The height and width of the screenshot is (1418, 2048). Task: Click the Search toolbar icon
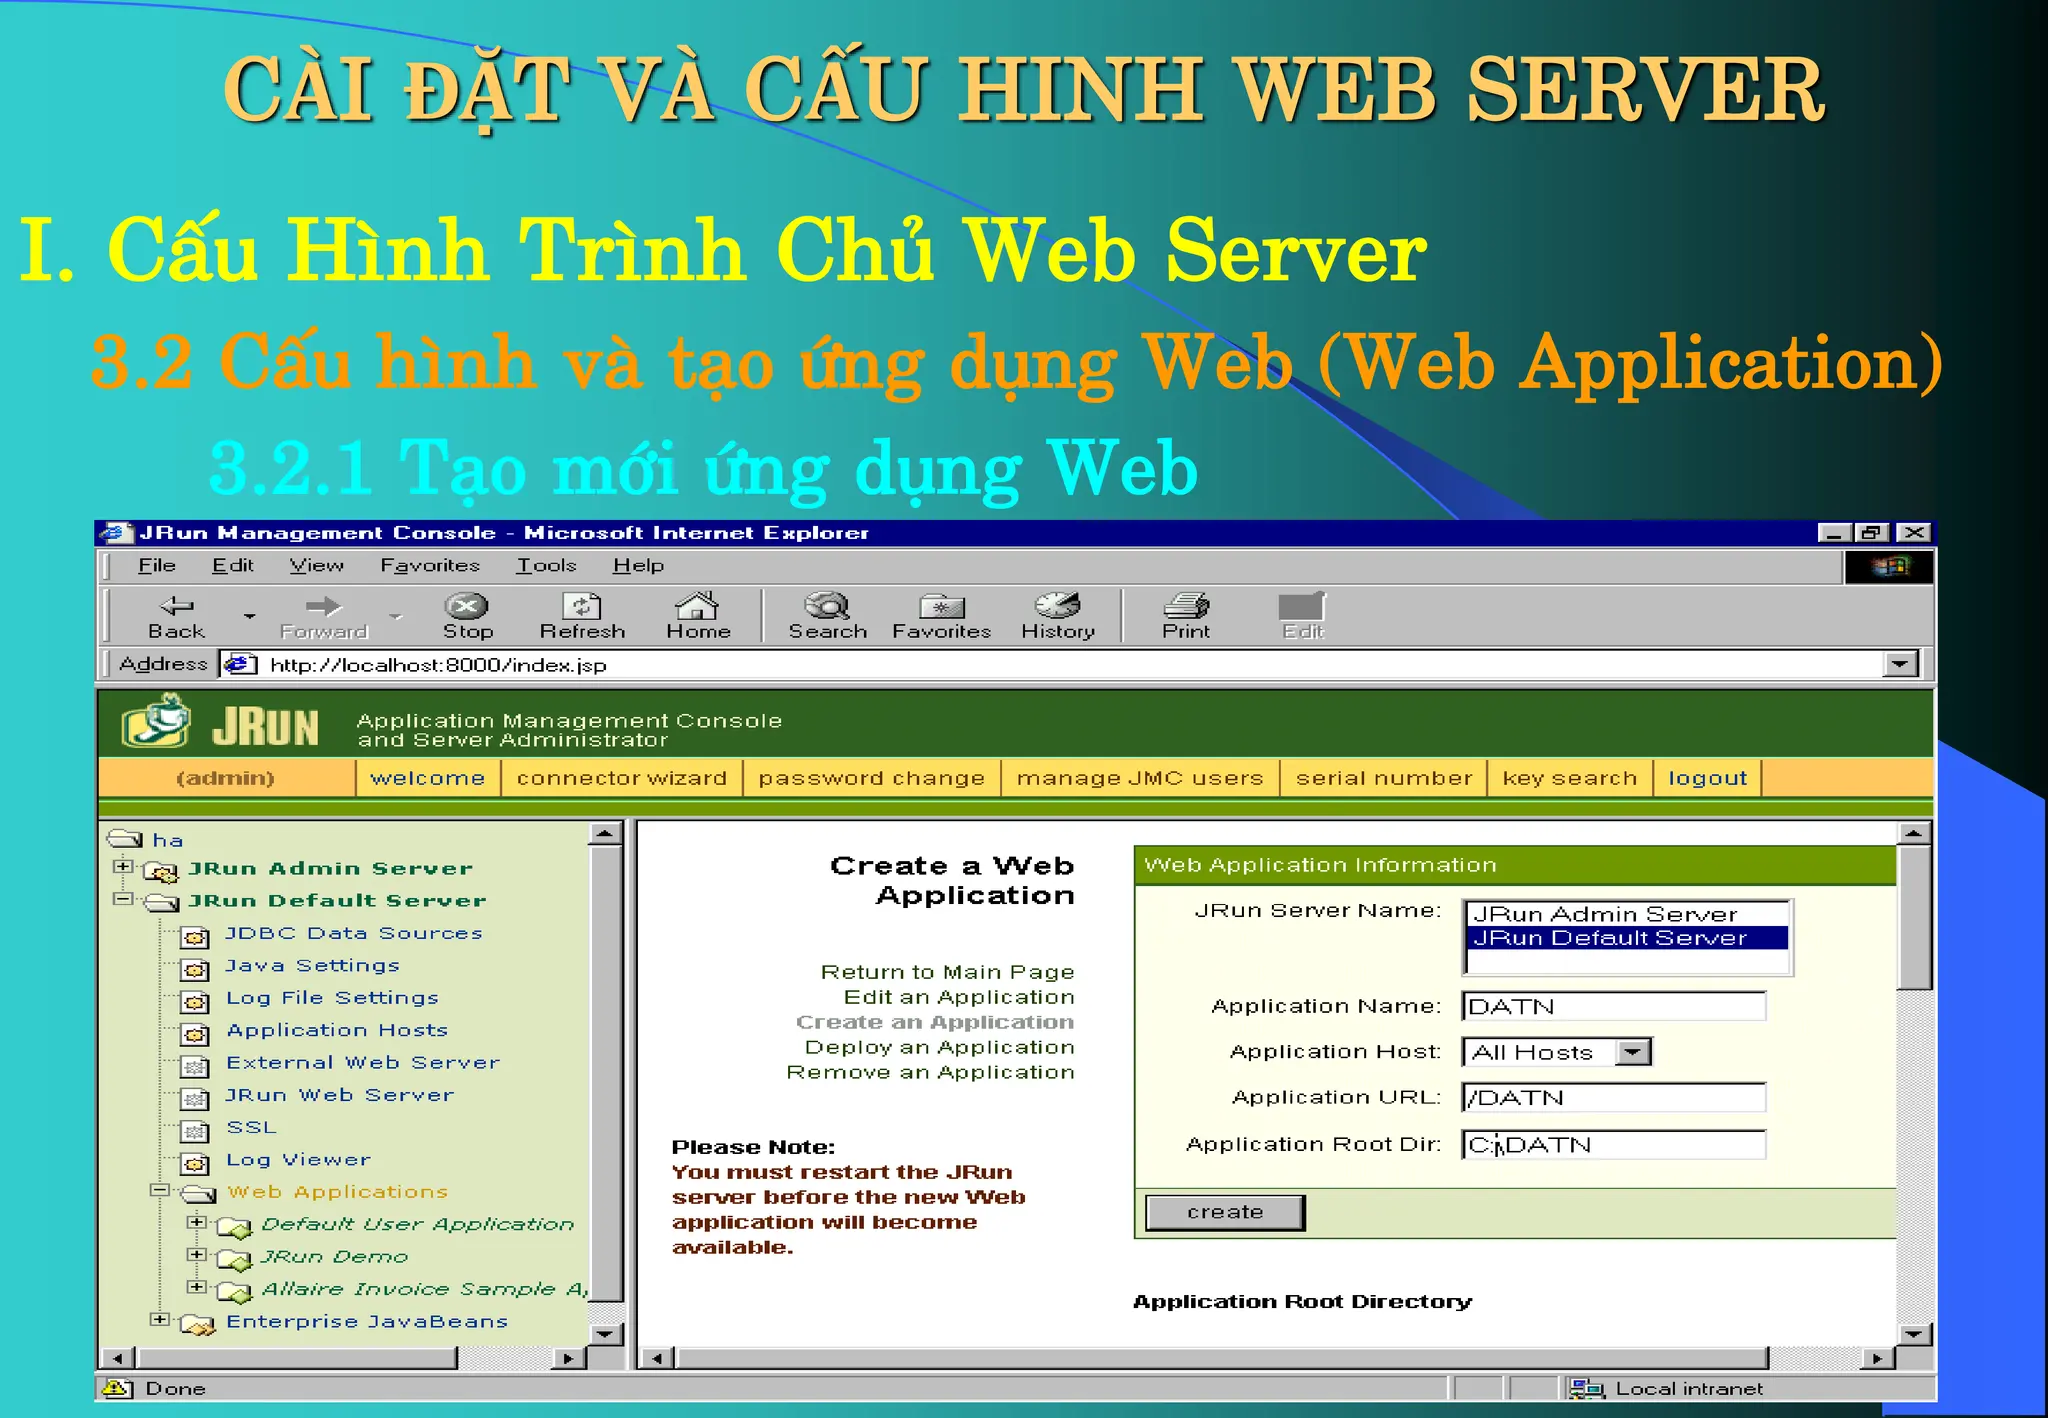pyautogui.click(x=827, y=605)
